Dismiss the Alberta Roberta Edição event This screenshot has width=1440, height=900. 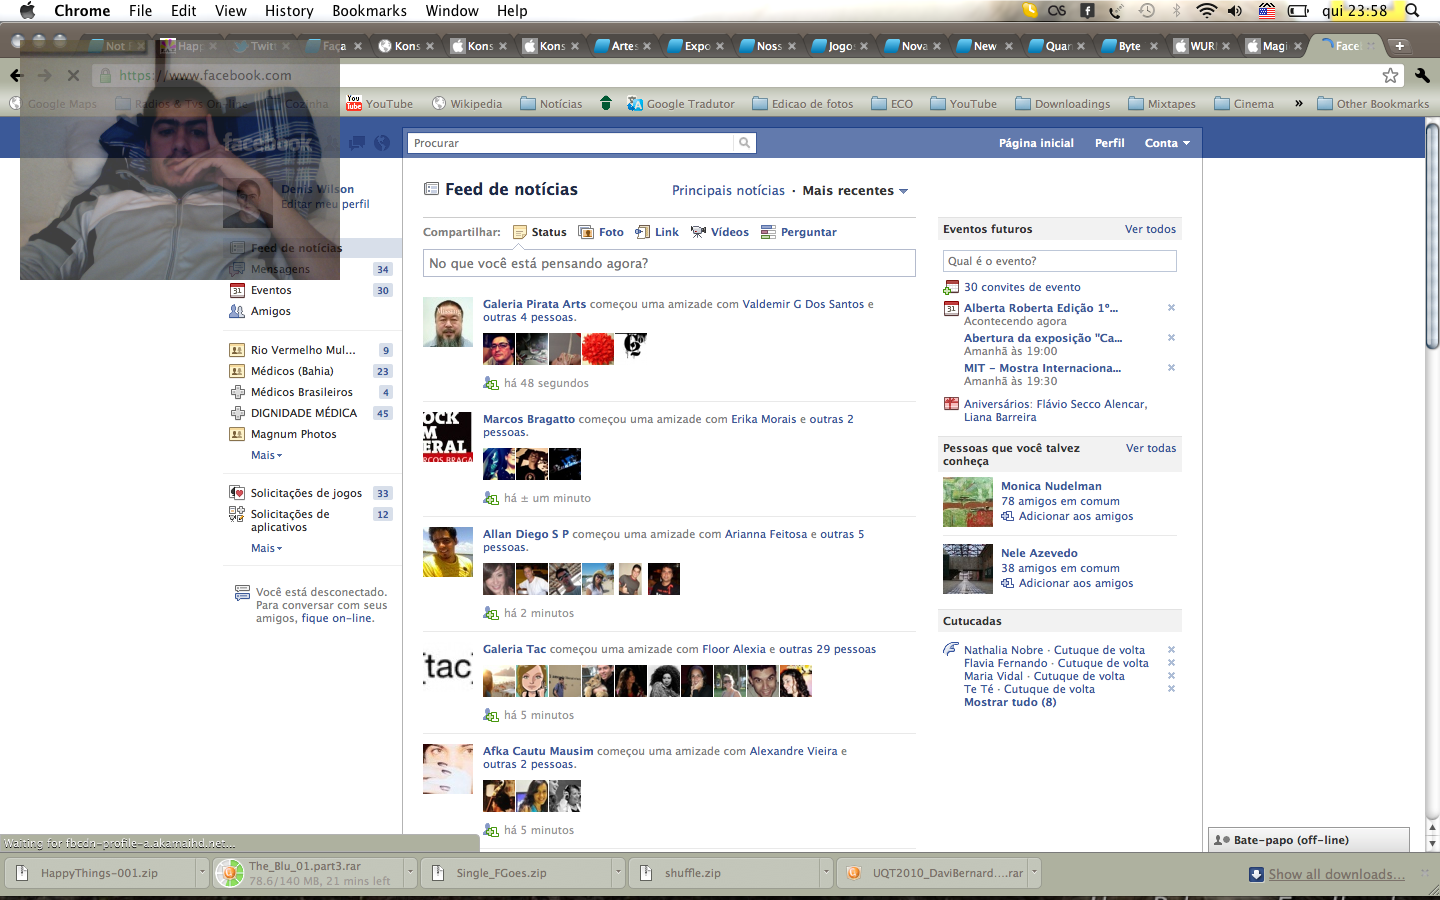tap(1171, 308)
